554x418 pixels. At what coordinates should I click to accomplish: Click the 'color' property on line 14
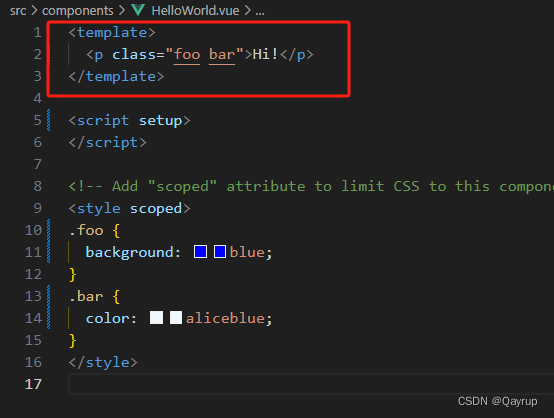coord(107,318)
